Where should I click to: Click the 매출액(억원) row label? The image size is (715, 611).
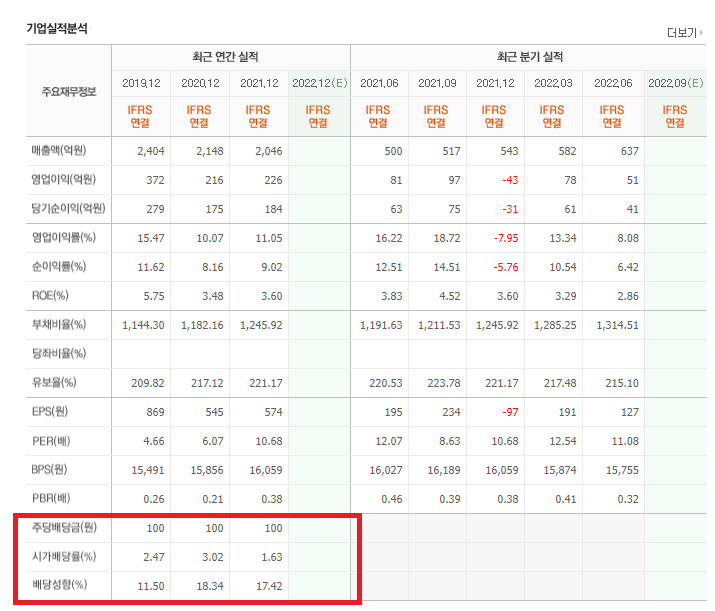click(59, 150)
